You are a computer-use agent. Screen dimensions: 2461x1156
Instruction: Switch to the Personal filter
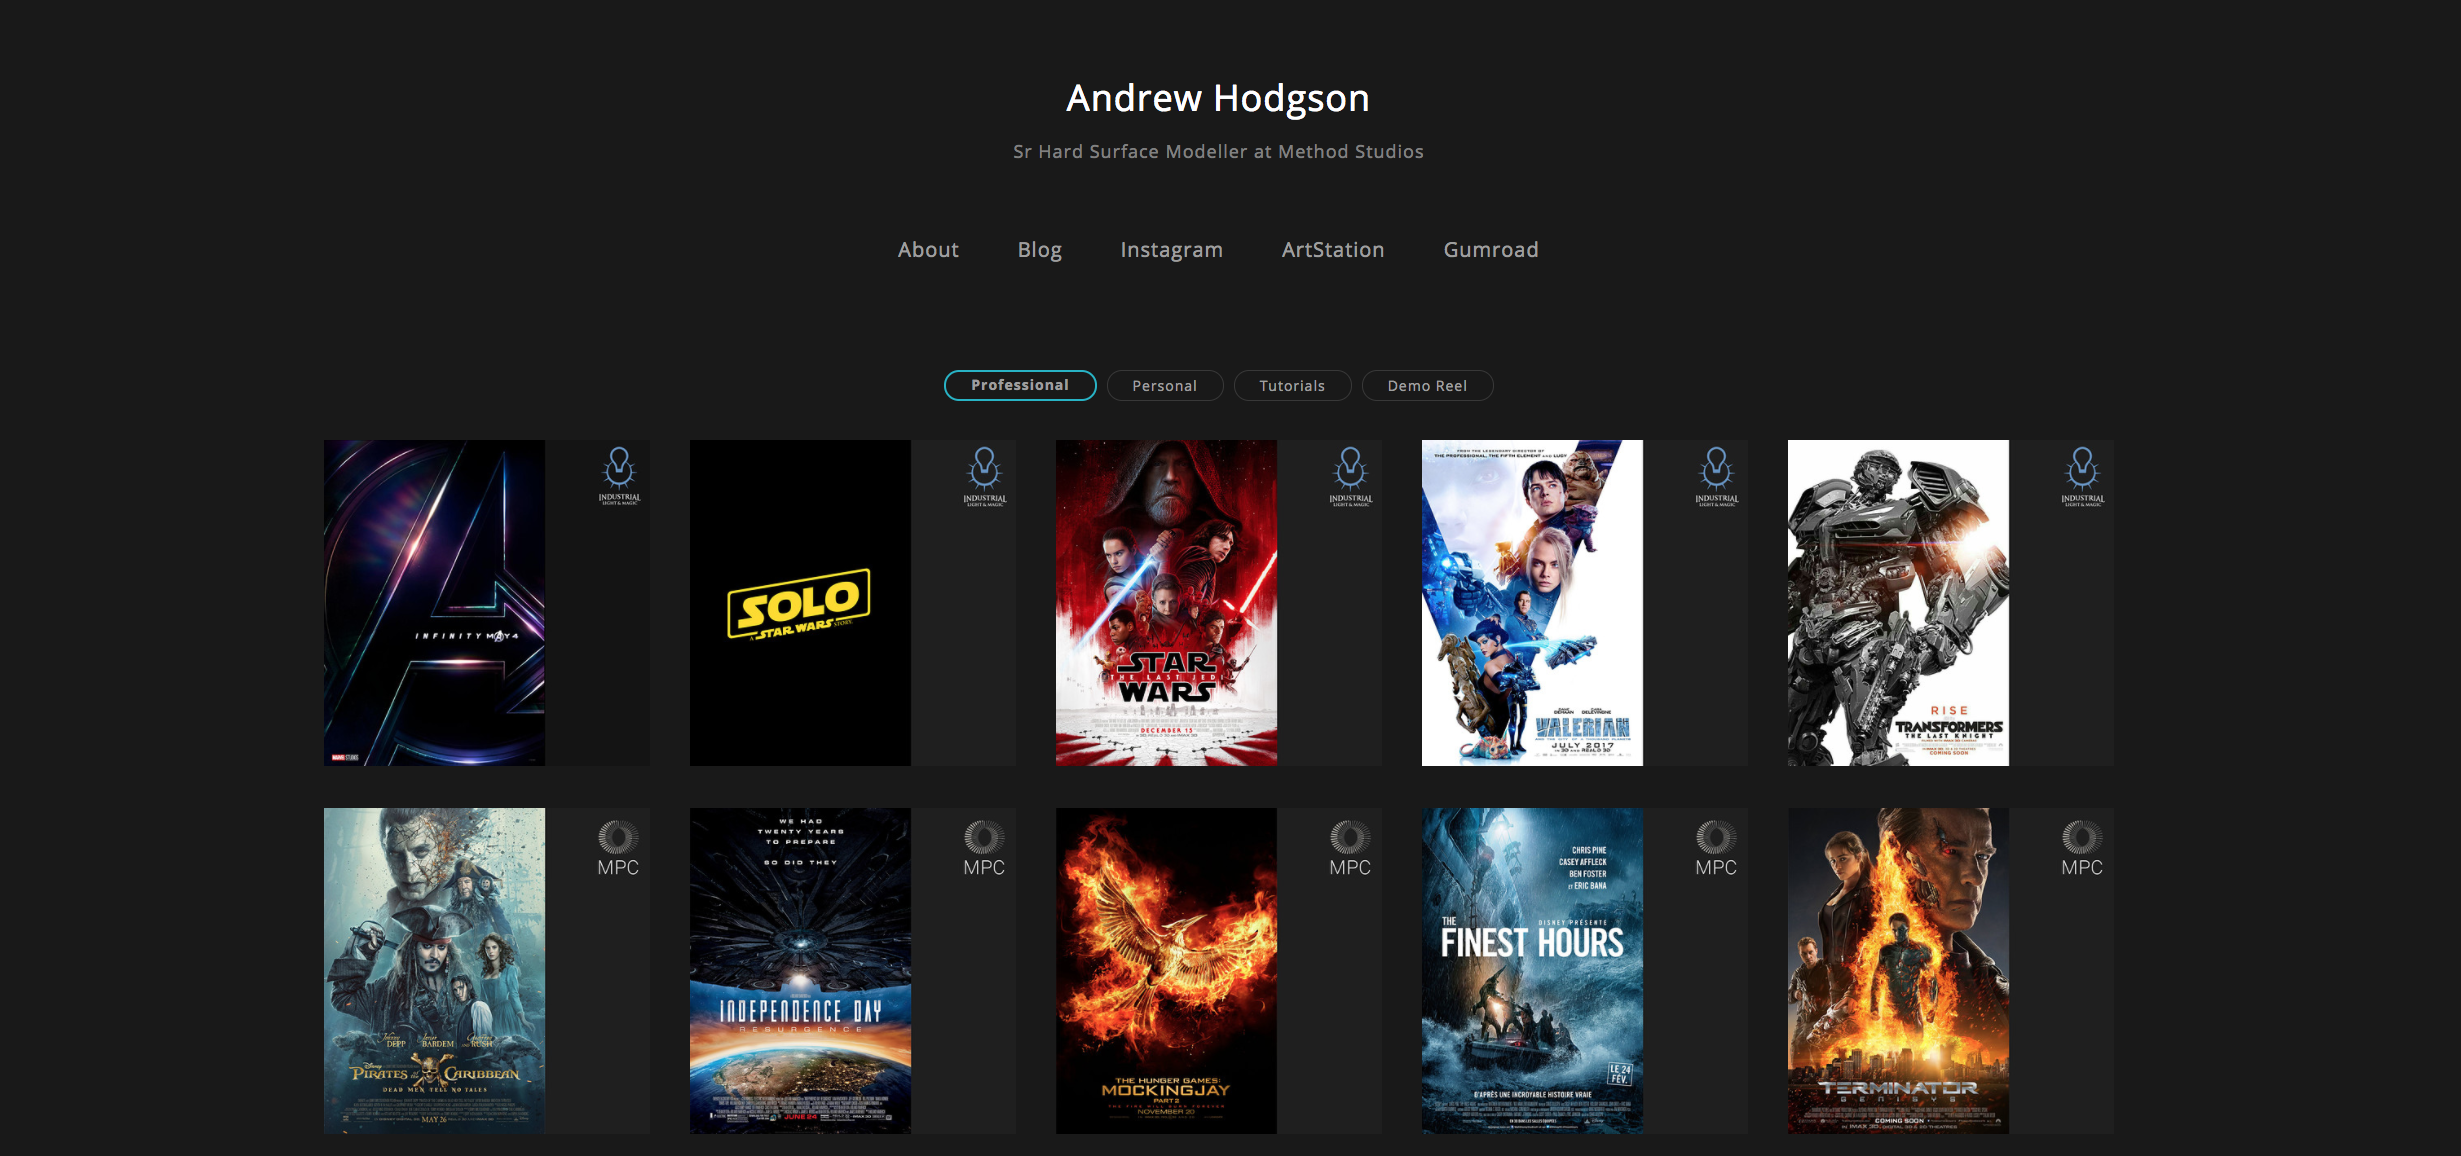pos(1164,386)
